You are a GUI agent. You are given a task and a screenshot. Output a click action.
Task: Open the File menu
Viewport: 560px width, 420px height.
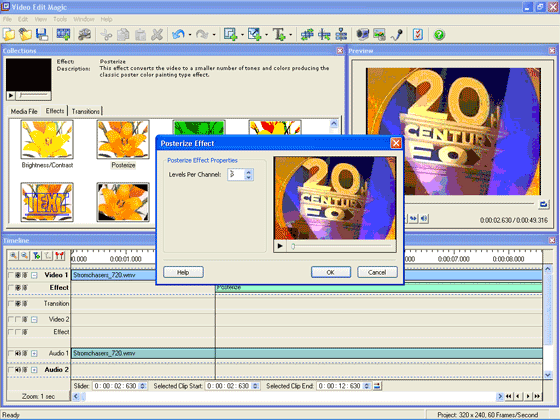[7, 19]
